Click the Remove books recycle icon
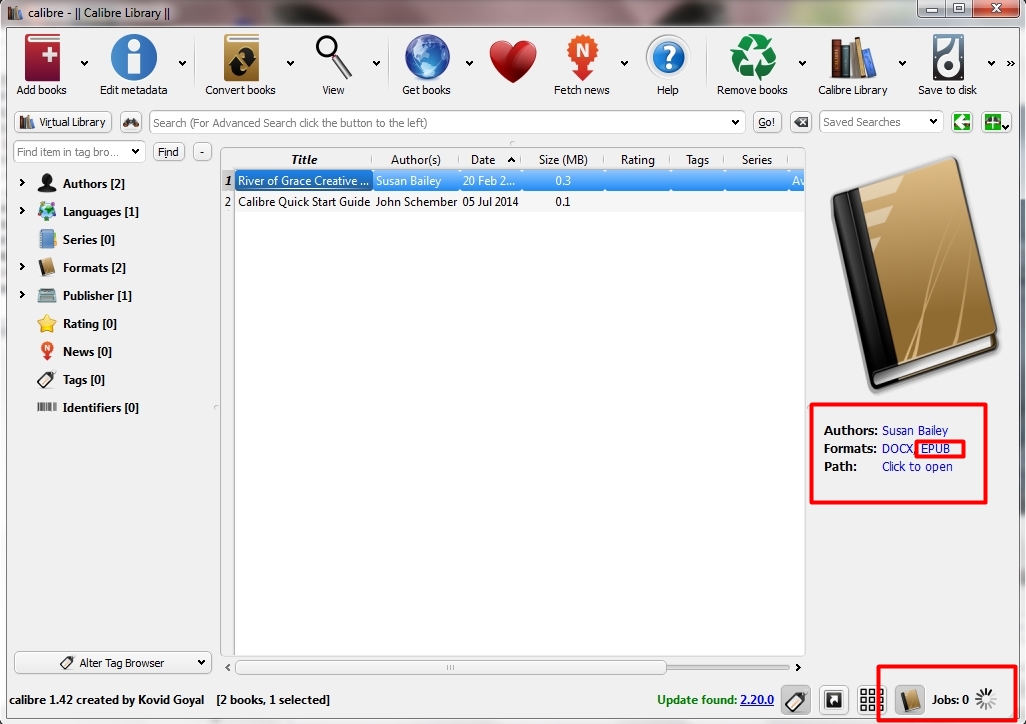Screen dimensions: 1026x724 752,59
